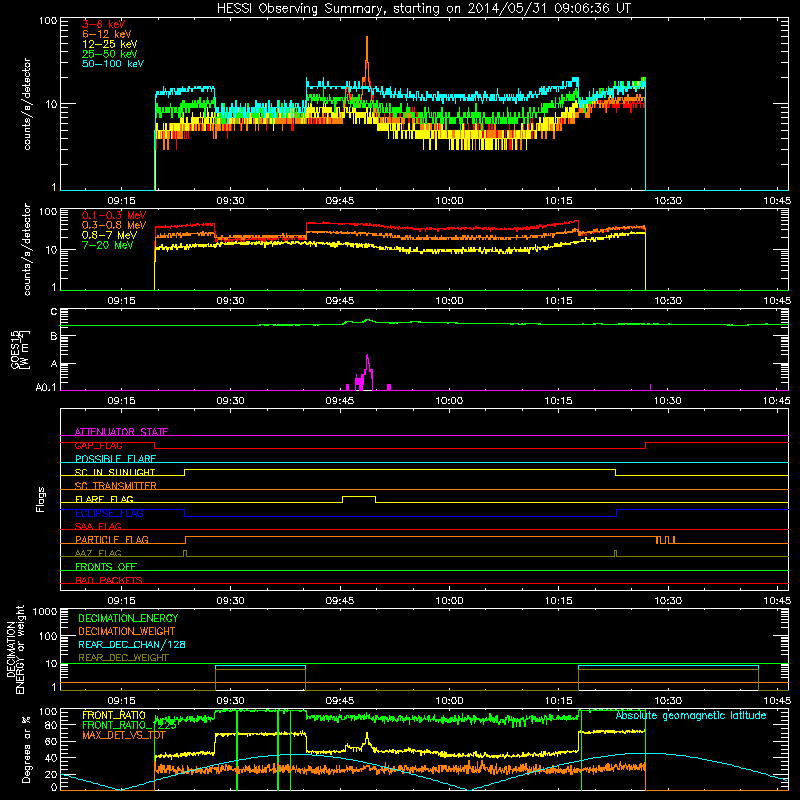This screenshot has height=800, width=800.
Task: Select the GAP_FLAG label
Action: coord(98,445)
